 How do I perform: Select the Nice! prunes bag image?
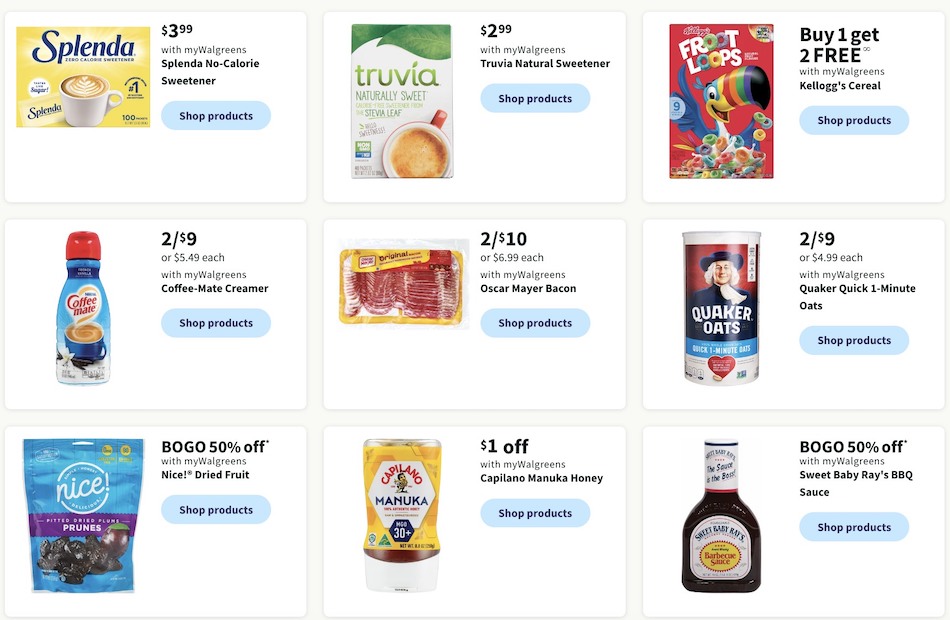tap(83, 515)
